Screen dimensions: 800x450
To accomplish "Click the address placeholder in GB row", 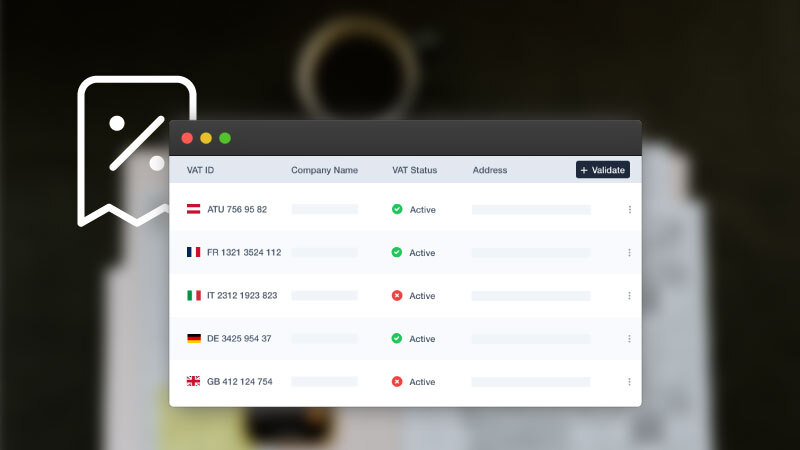I will click(531, 382).
